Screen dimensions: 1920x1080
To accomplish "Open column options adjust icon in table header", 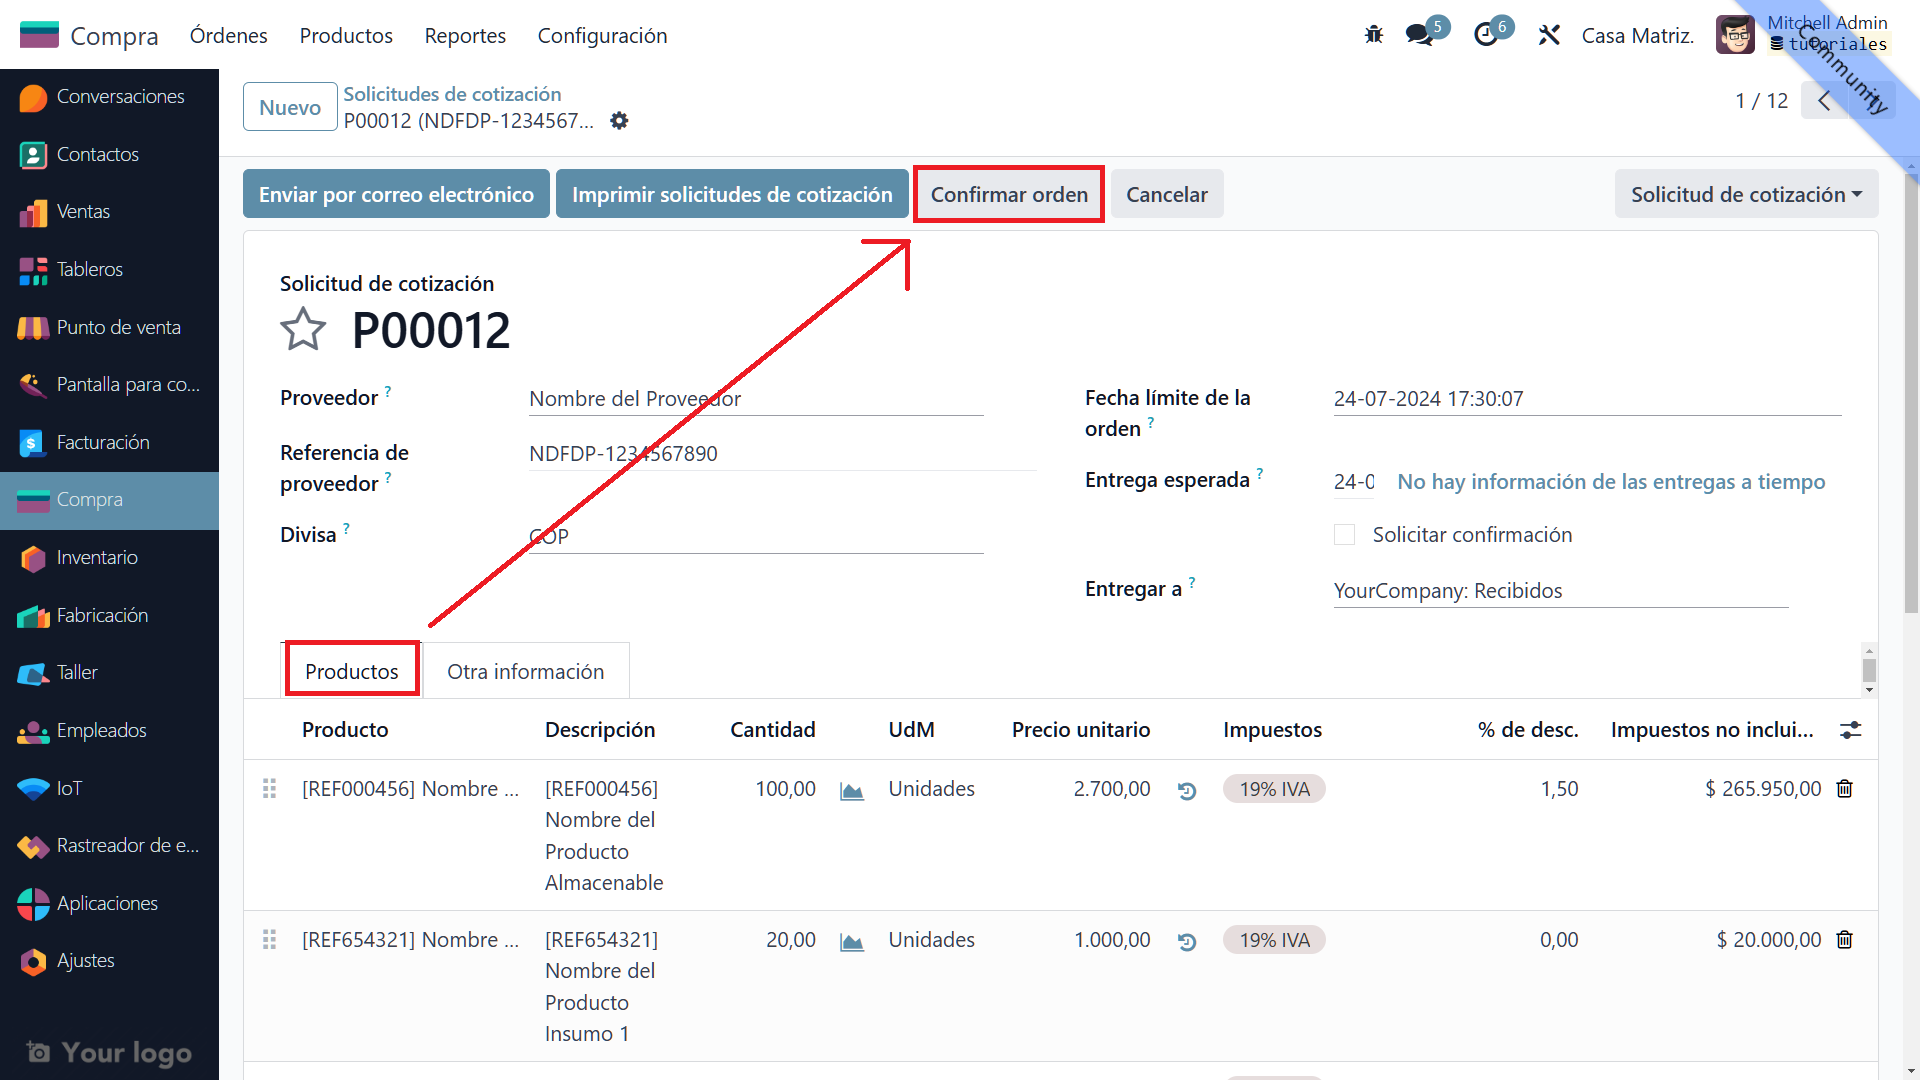I will point(1851,730).
